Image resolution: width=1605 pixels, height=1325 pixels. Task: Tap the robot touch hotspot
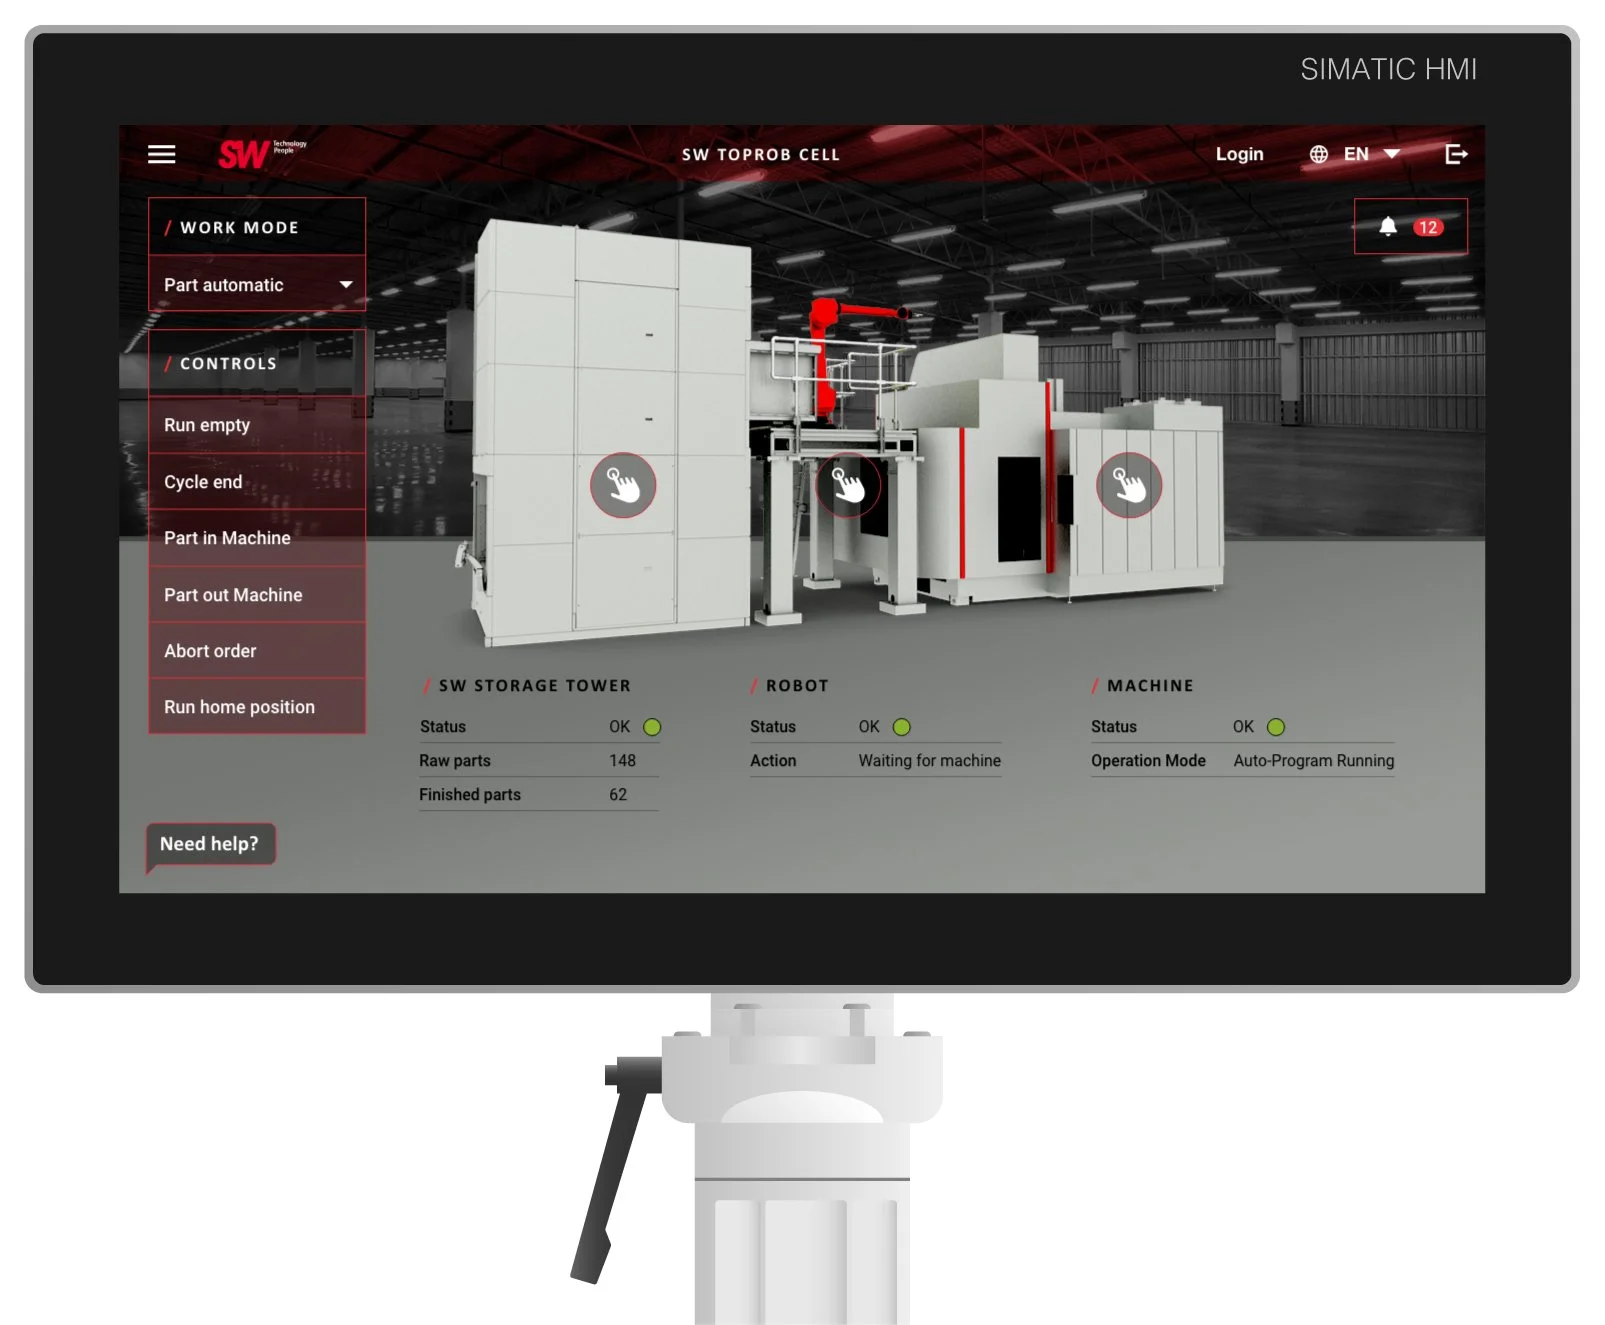tap(848, 485)
